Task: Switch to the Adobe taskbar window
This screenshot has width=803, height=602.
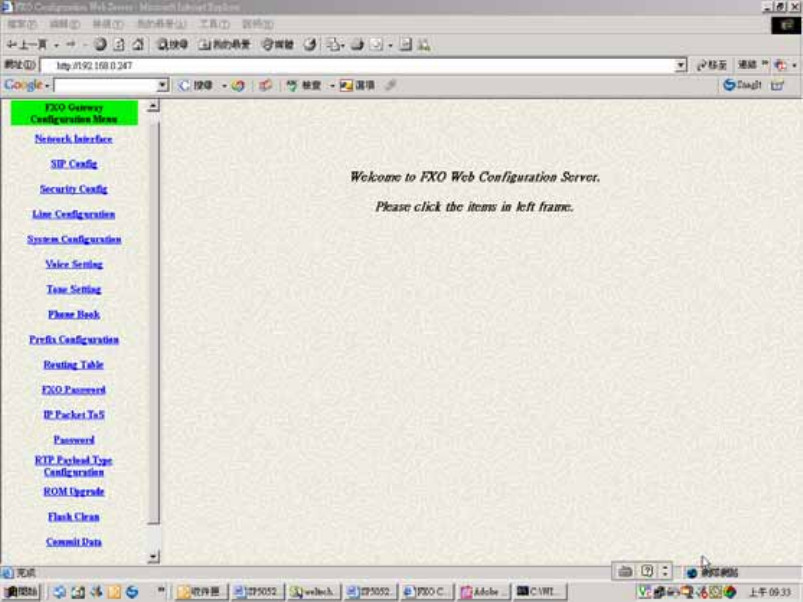Action: point(485,592)
